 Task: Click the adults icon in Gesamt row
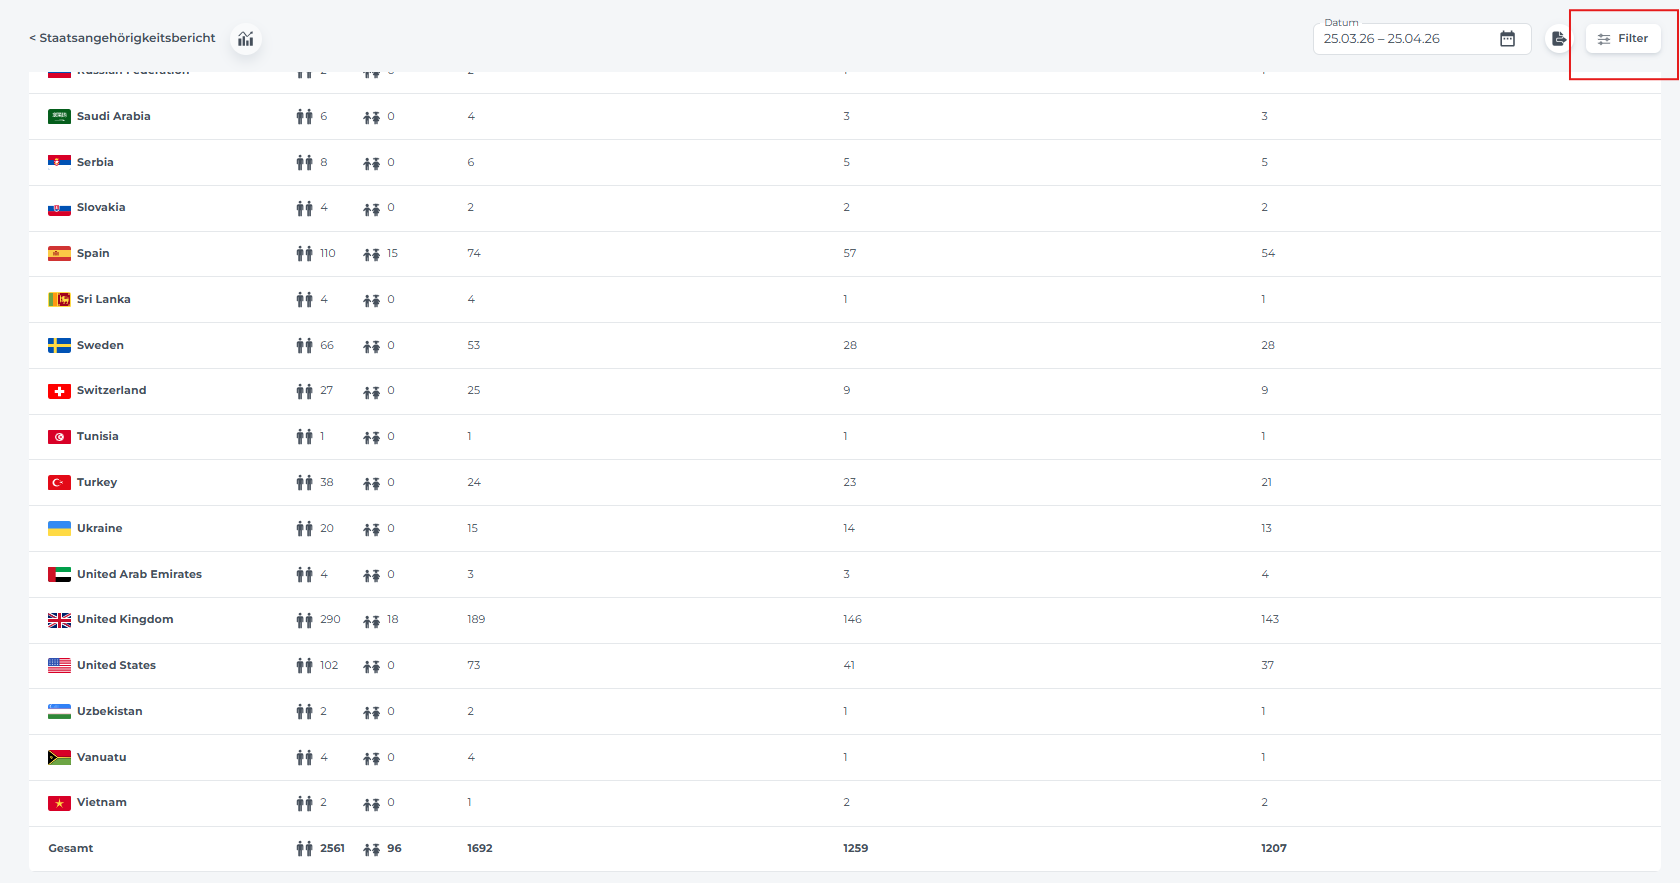click(304, 849)
